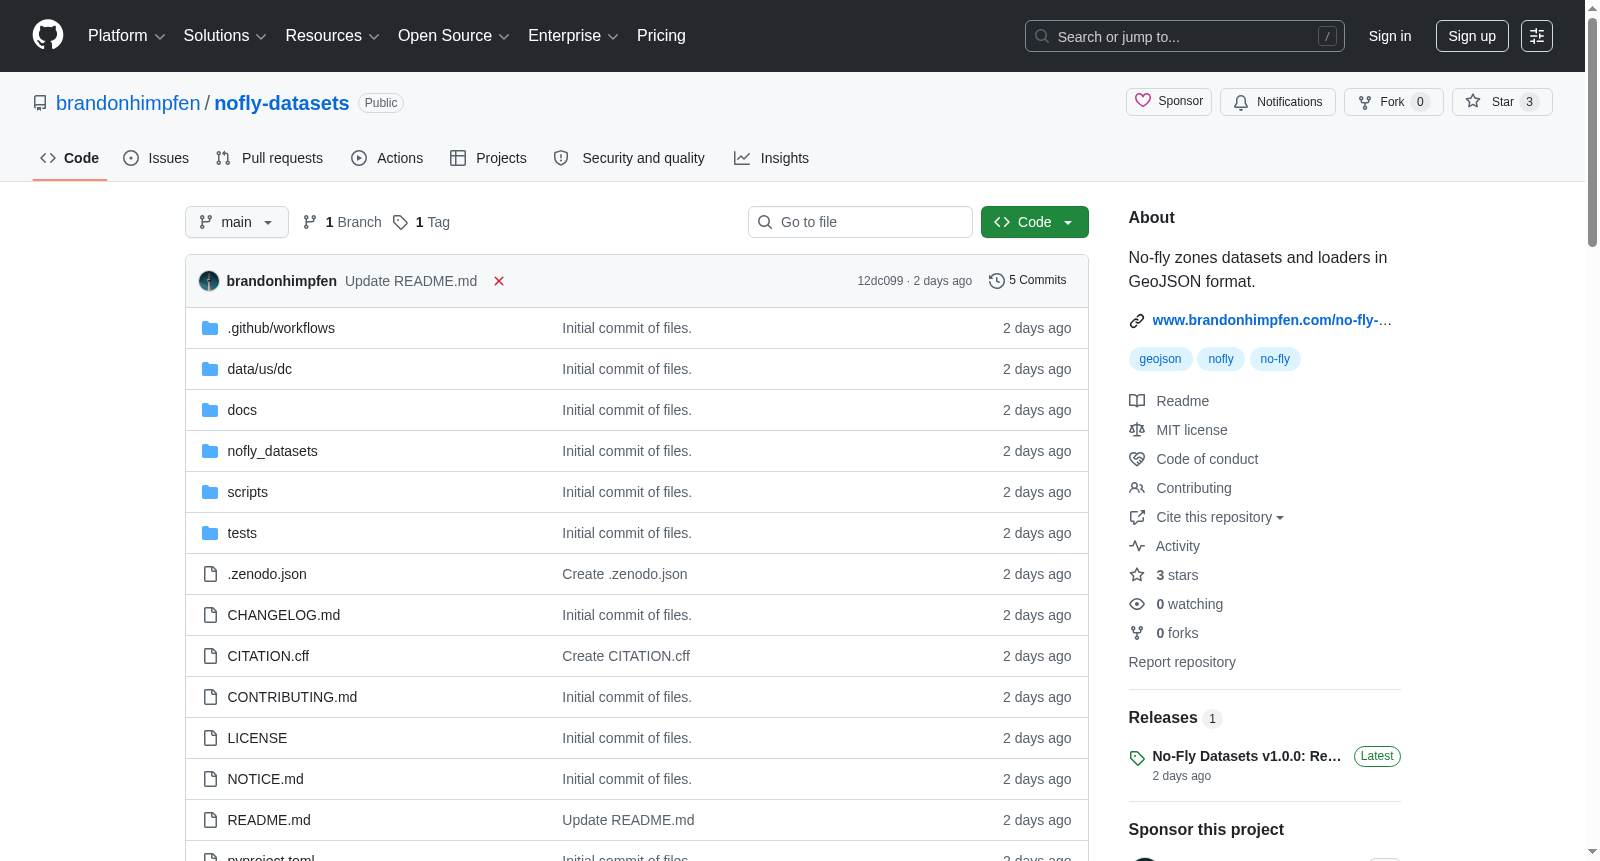Click the red failed-checks X status icon
The image size is (1600, 861).
499,281
